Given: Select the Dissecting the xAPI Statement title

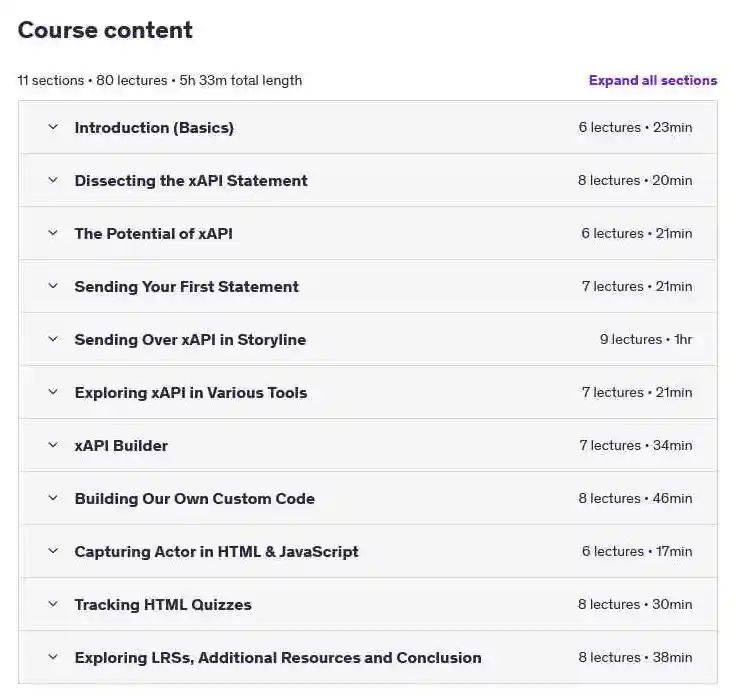Looking at the screenshot, I should [x=191, y=180].
